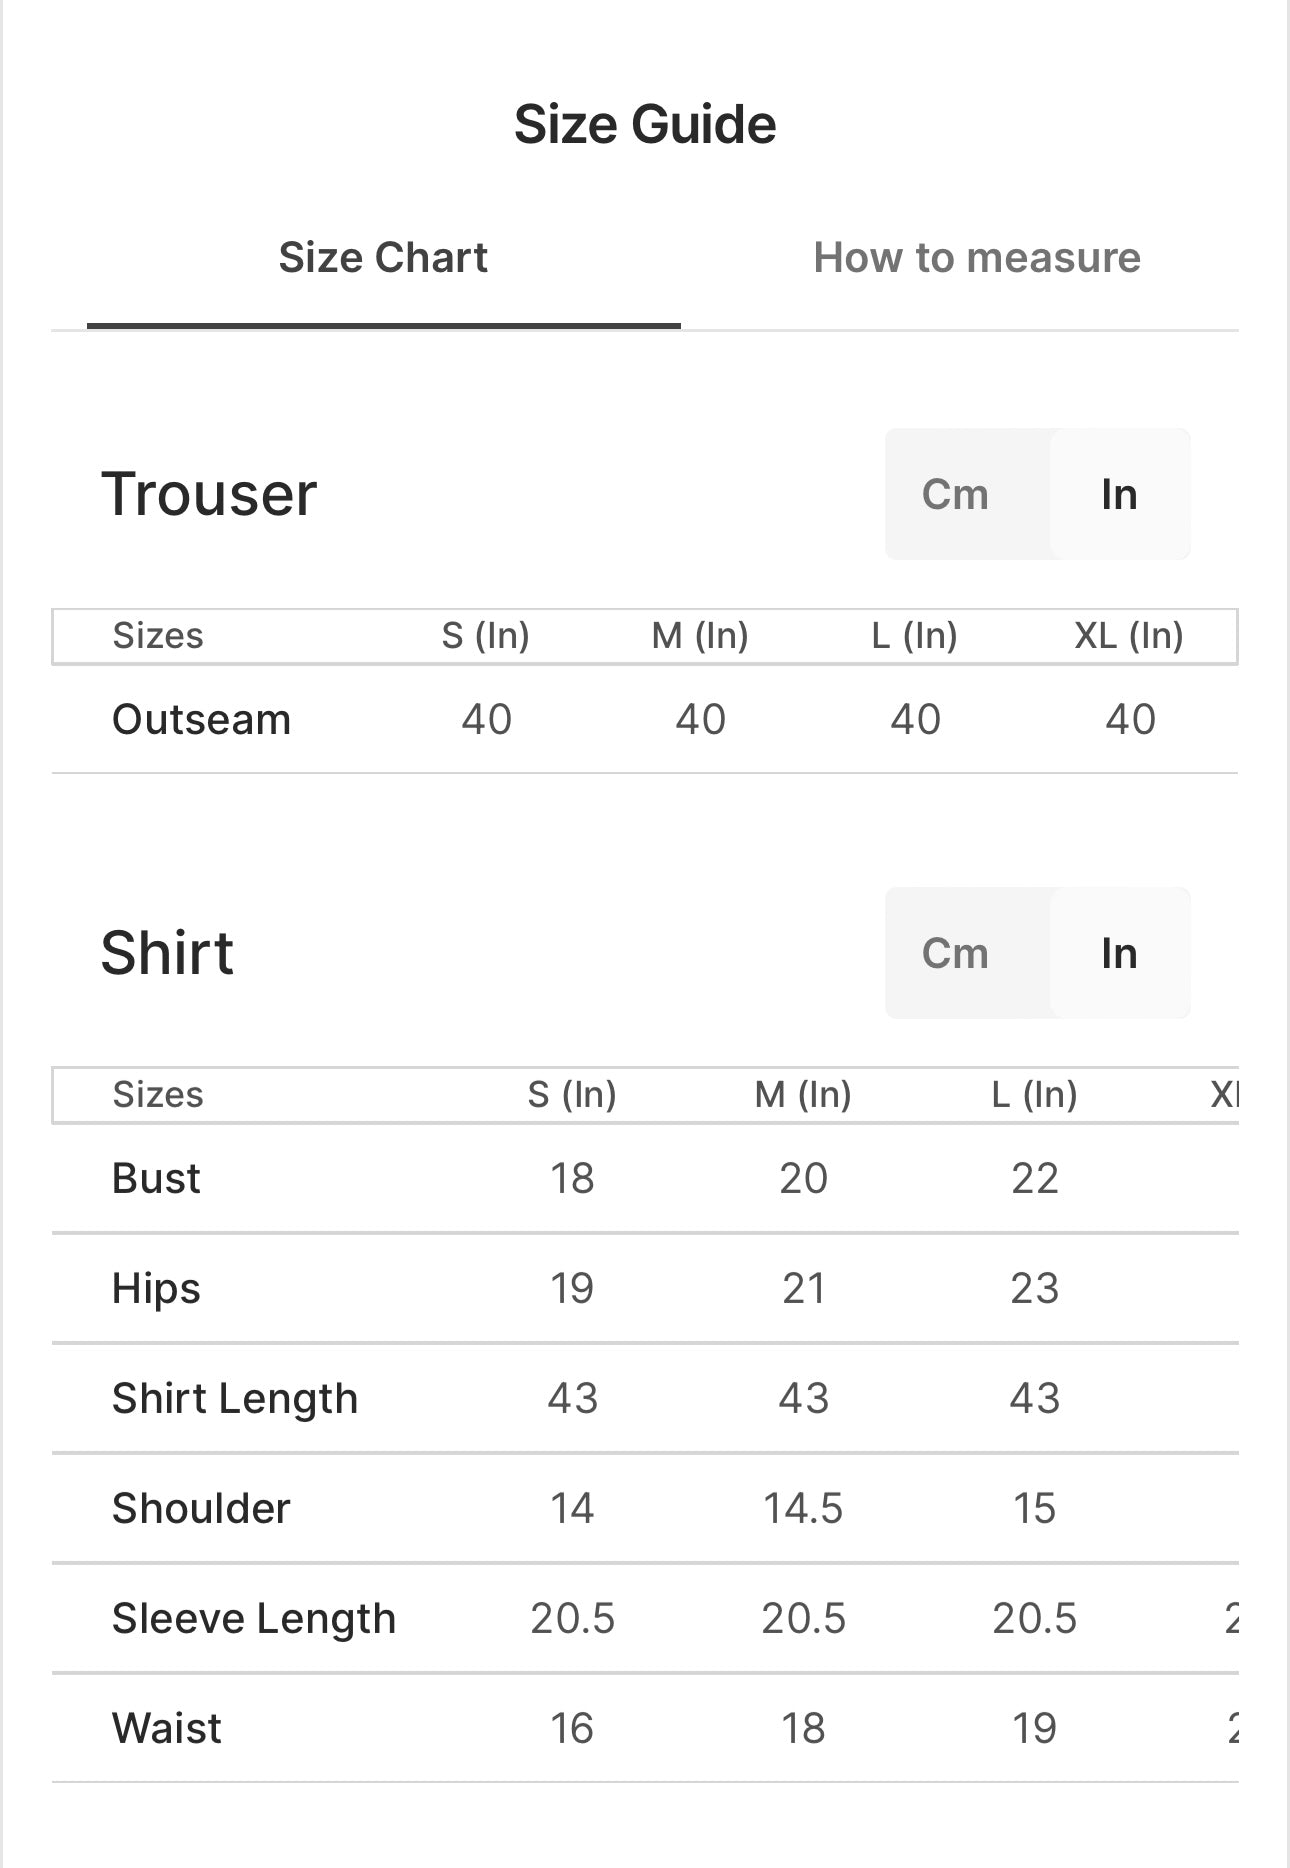Select In unit for Trouser table
The height and width of the screenshot is (1868, 1290).
(x=1119, y=494)
